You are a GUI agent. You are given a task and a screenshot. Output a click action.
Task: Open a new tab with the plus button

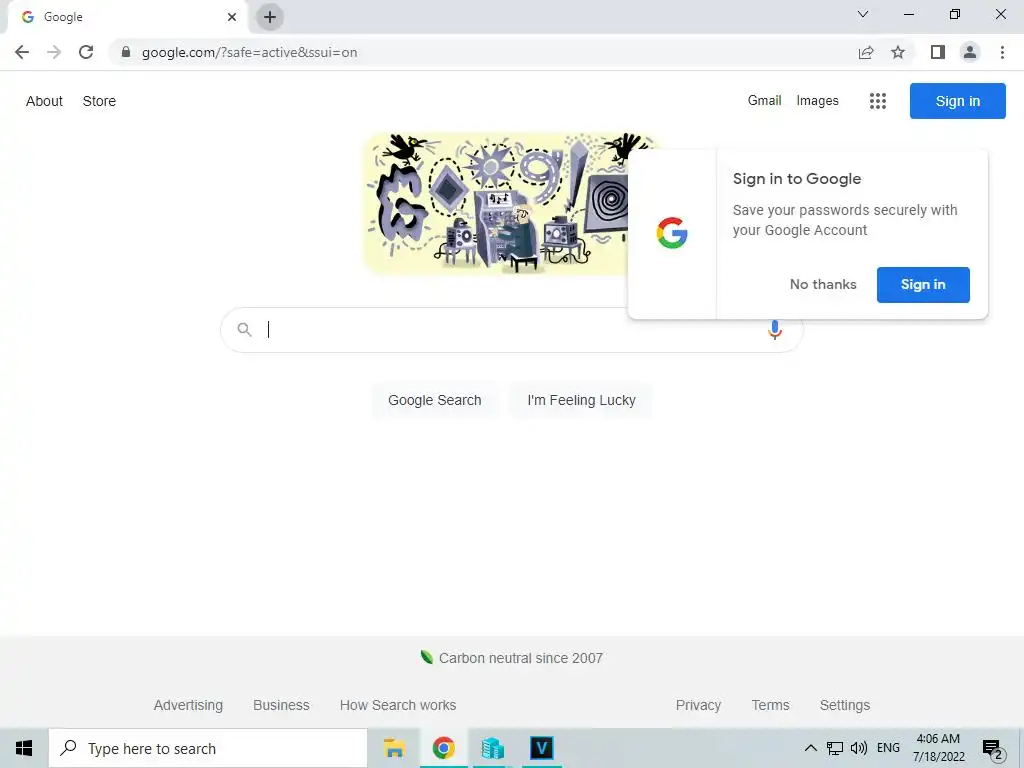pos(270,17)
